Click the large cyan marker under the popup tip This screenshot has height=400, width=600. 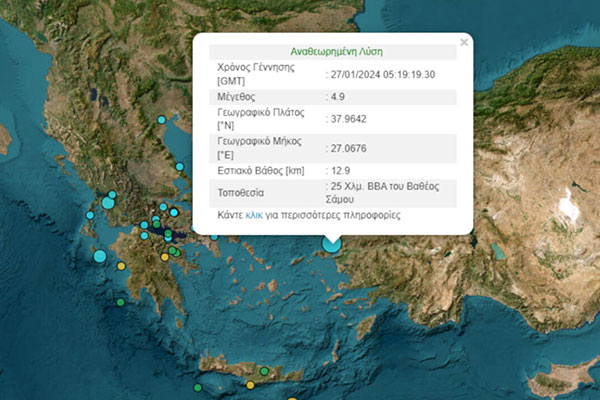pos(331,244)
